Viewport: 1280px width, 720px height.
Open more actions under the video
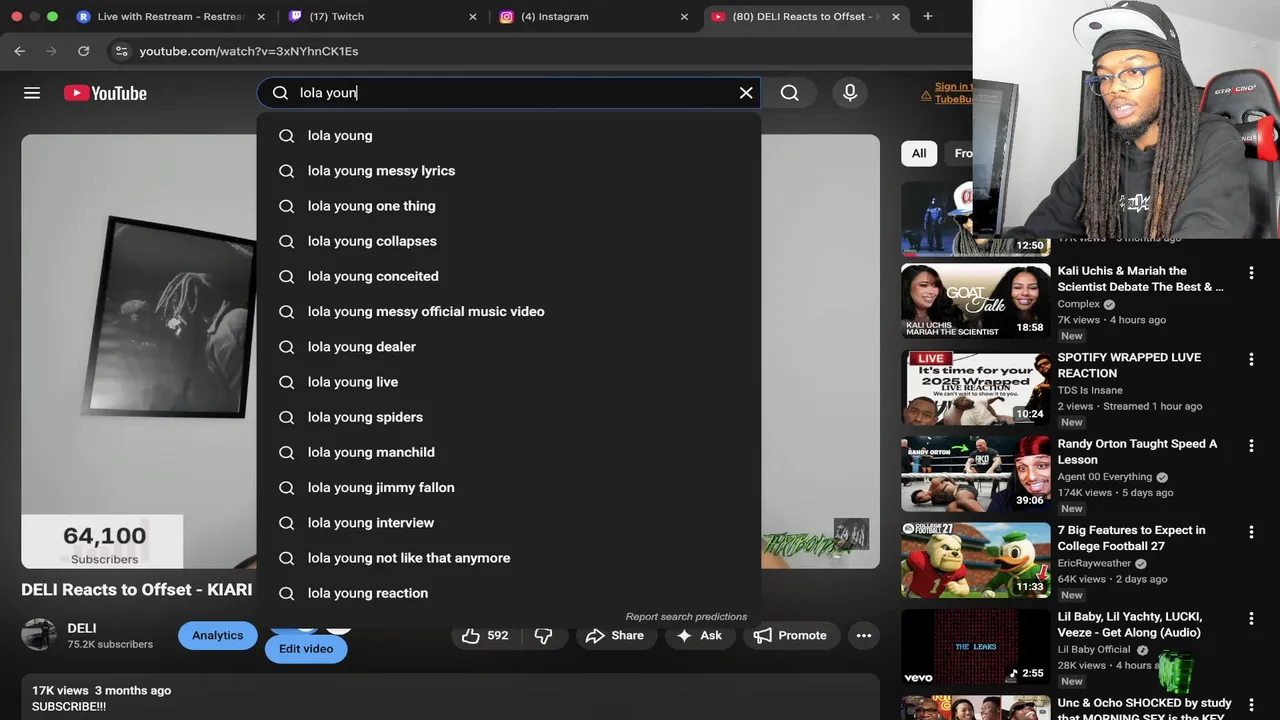pyautogui.click(x=864, y=635)
